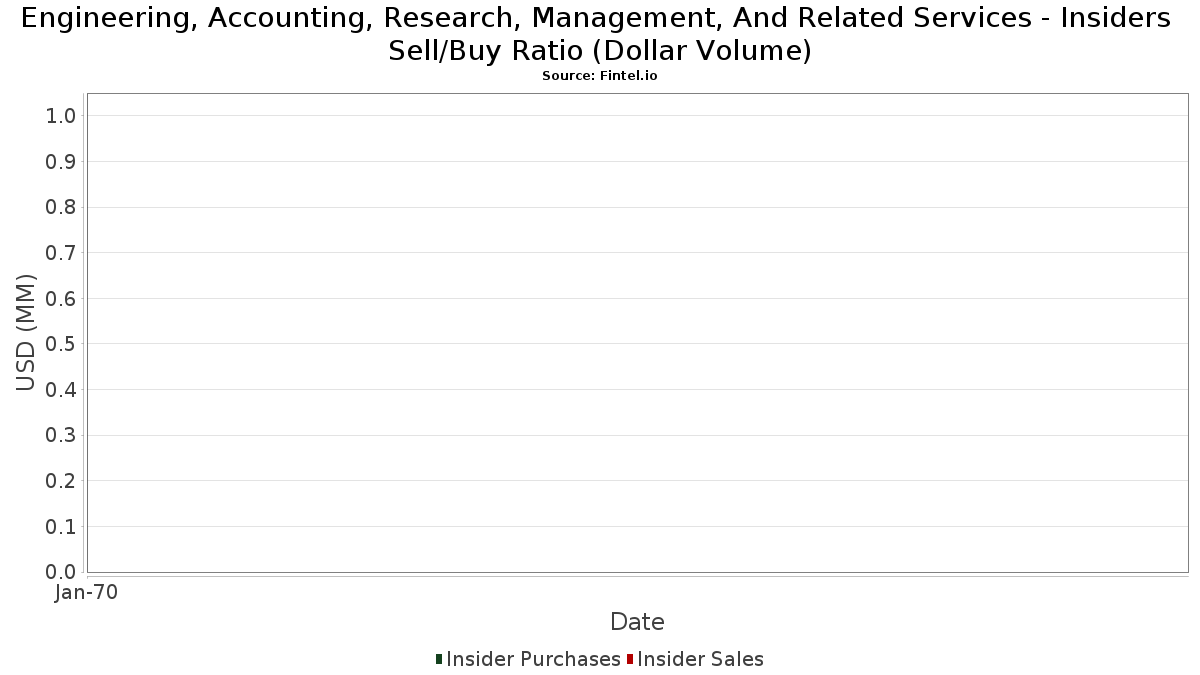Image resolution: width=1200 pixels, height=675 pixels.
Task: Click the 1.0 y-axis tick label
Action: (x=61, y=116)
